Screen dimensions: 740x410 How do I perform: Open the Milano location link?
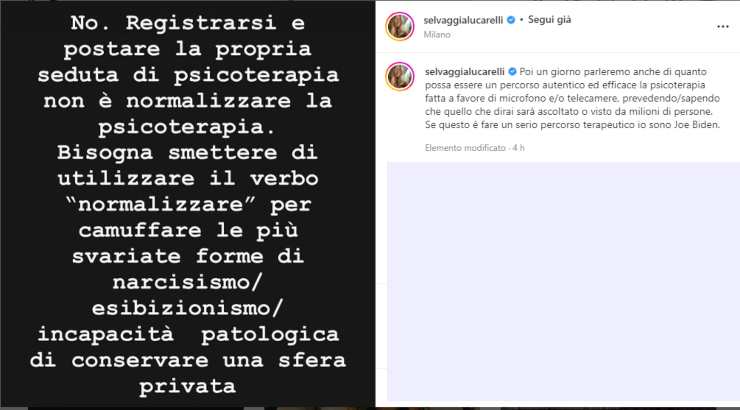(437, 34)
